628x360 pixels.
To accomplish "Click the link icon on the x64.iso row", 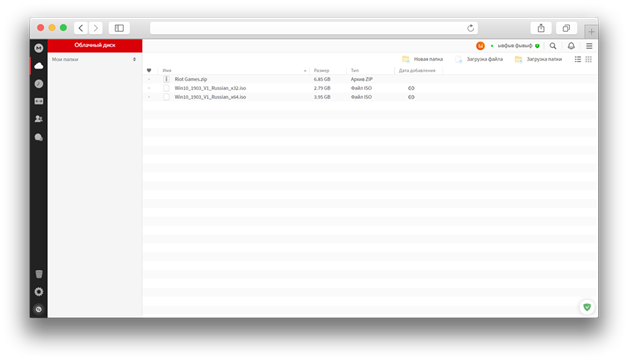I will coord(411,97).
